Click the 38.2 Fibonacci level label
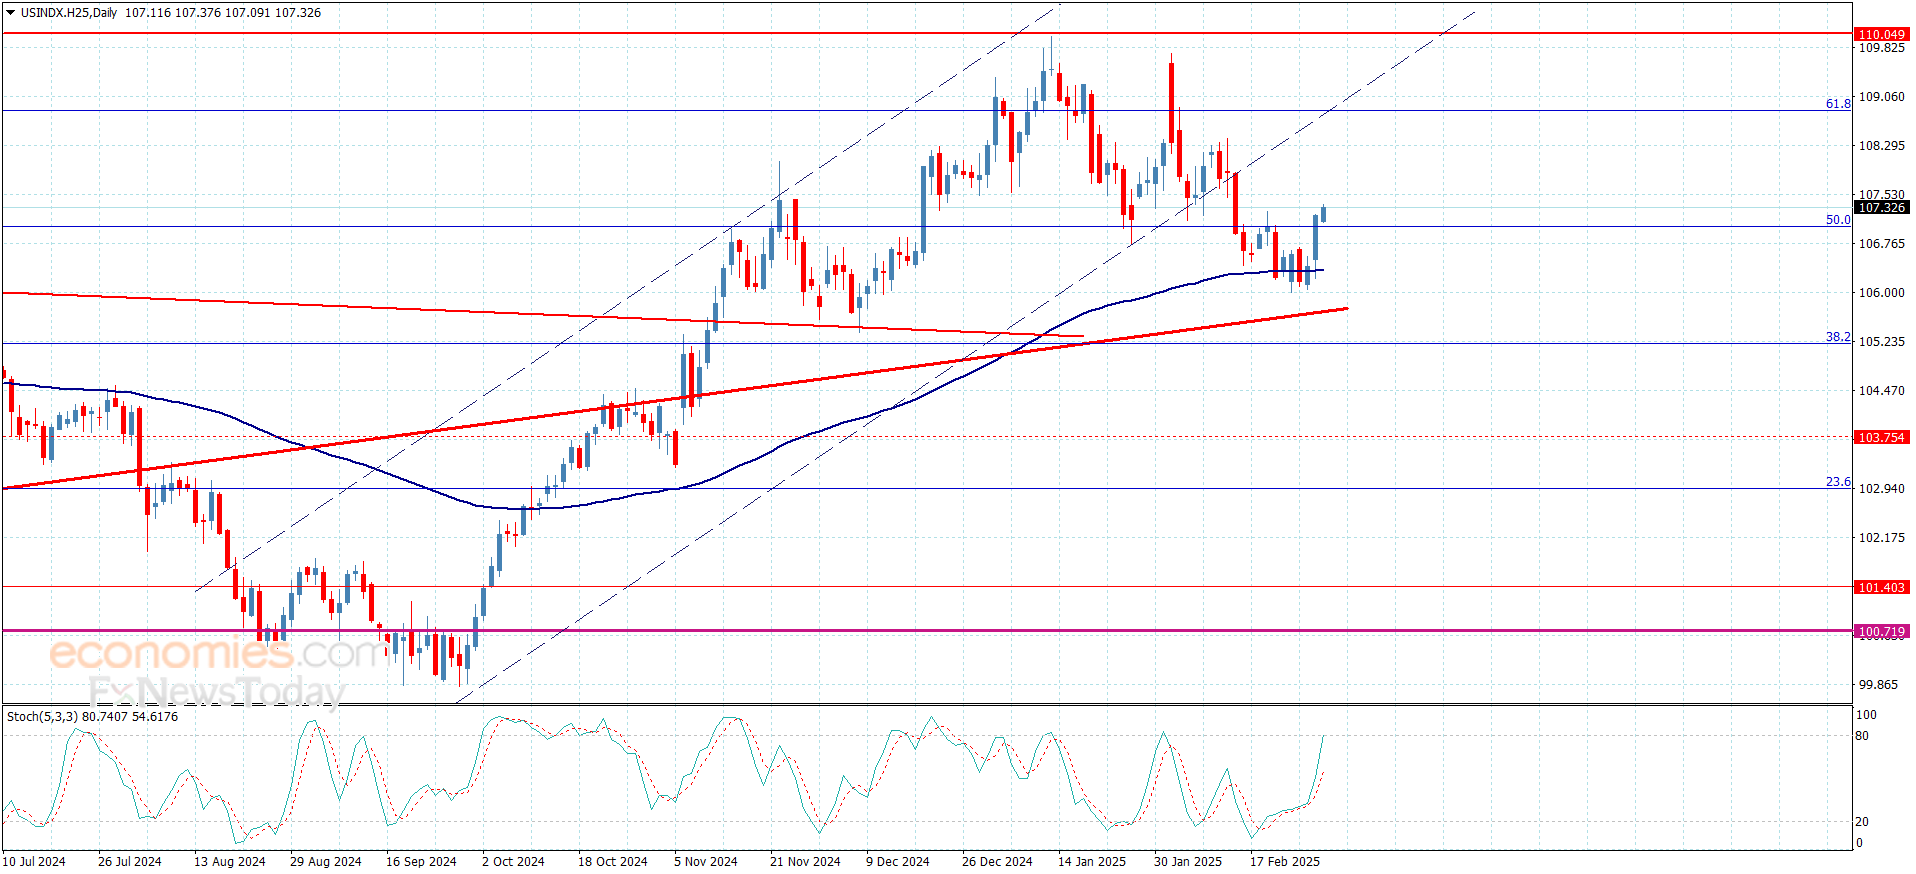Image resolution: width=1916 pixels, height=874 pixels. pyautogui.click(x=1838, y=337)
